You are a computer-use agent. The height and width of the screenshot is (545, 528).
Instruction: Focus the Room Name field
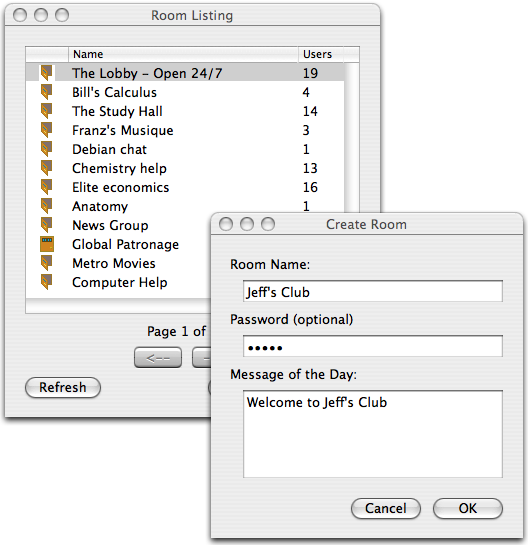373,291
